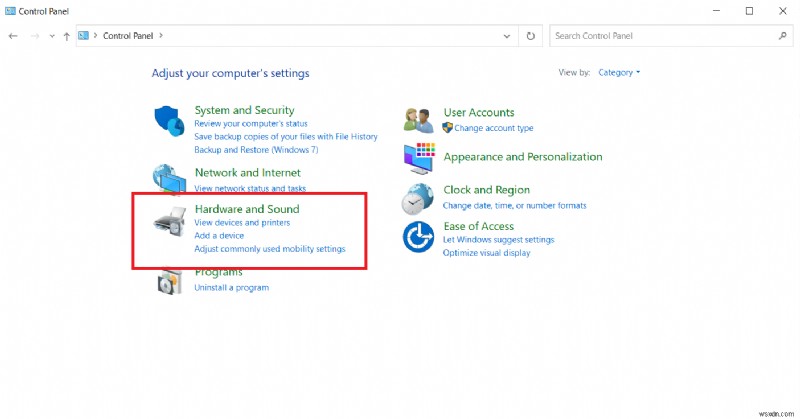Expand the address bar history dropdown

[x=508, y=36]
